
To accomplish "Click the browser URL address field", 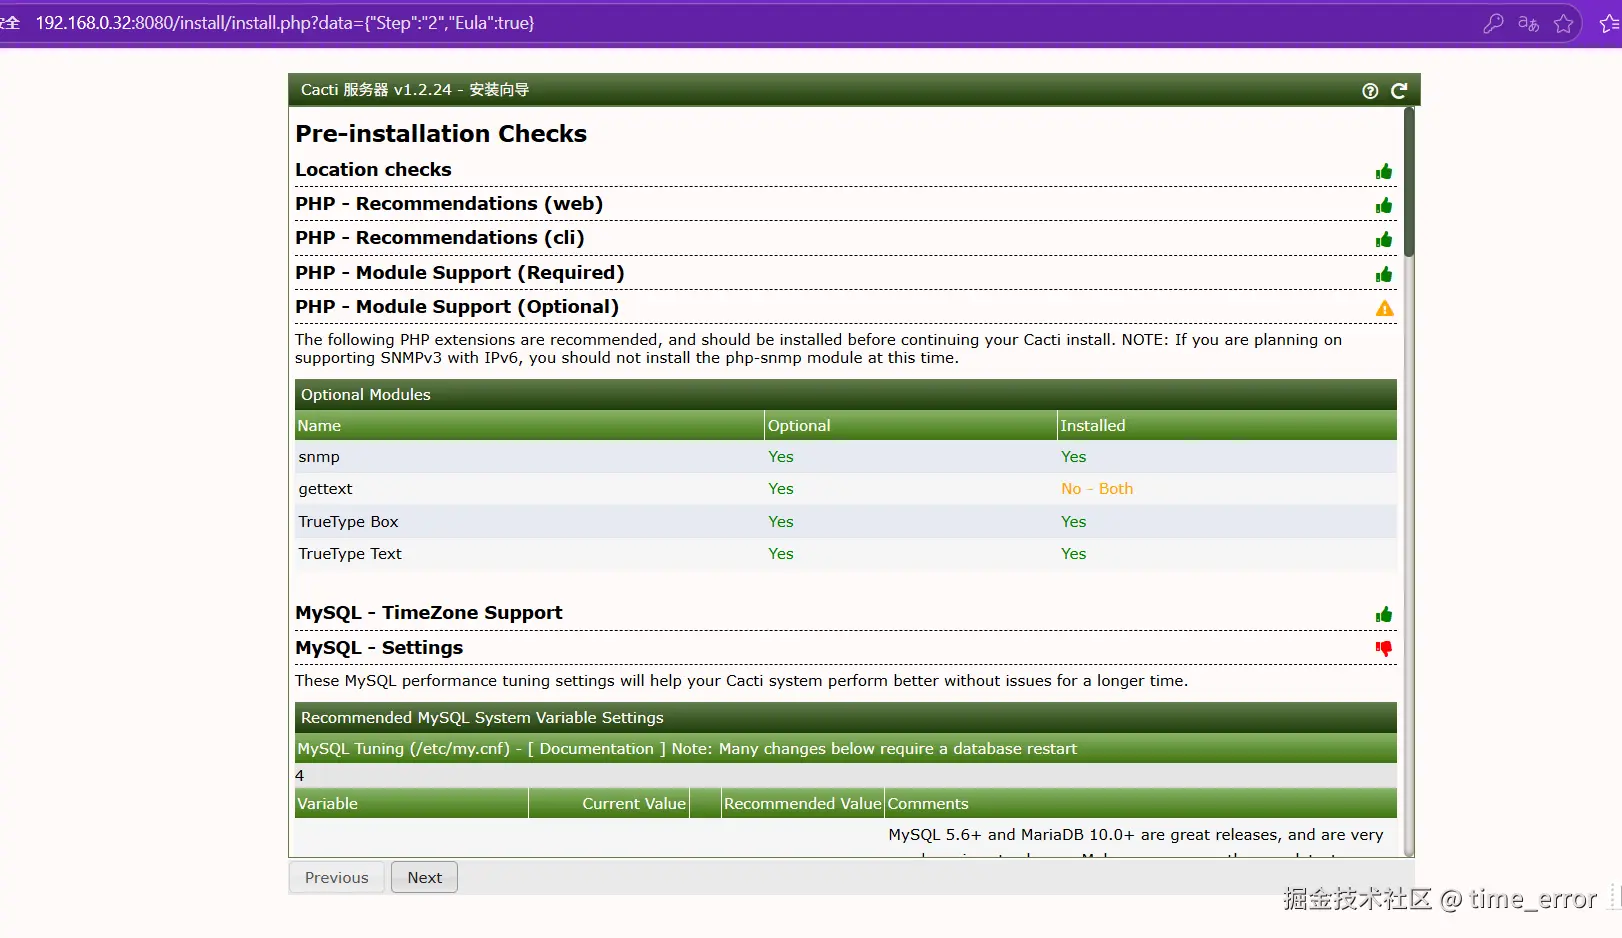I will [285, 23].
